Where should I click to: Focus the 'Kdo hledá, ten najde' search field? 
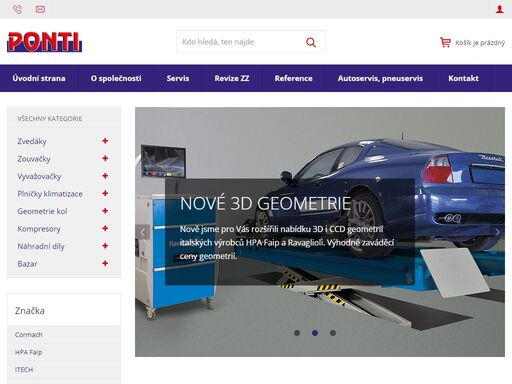(x=240, y=42)
